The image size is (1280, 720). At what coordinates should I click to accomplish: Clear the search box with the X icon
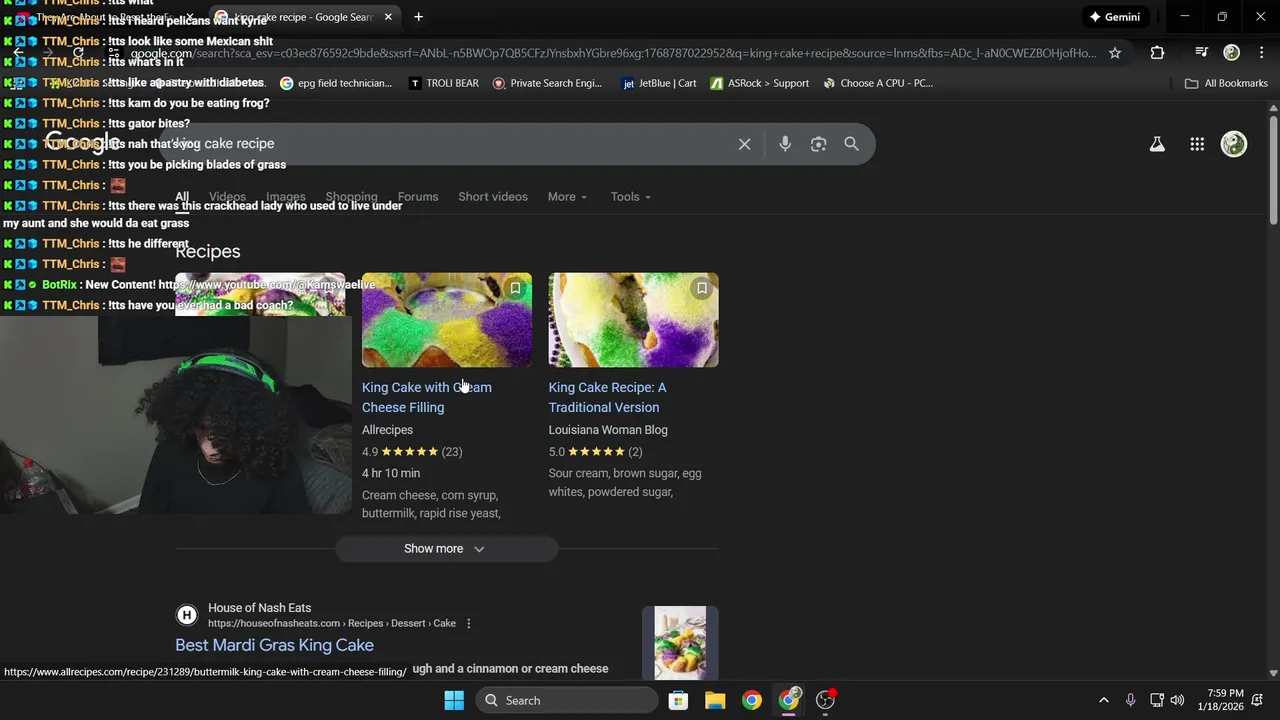[744, 144]
